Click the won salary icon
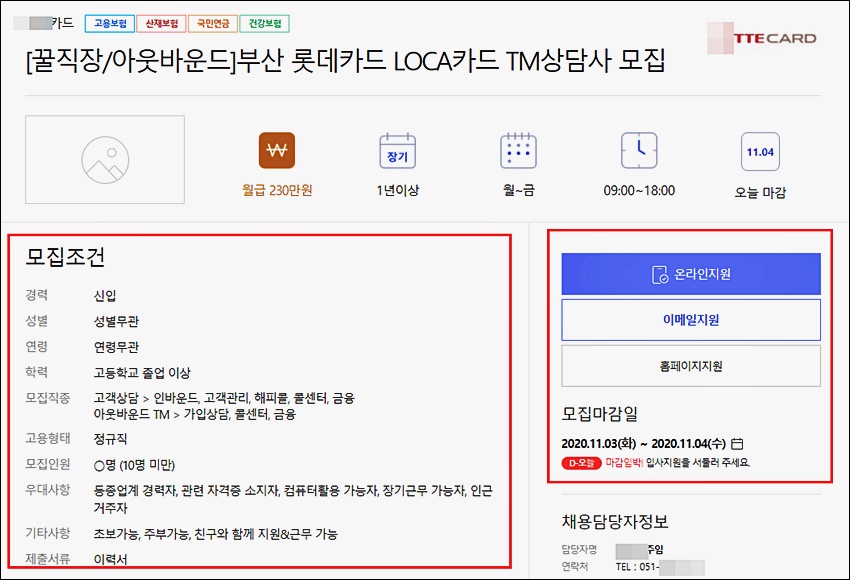 click(277, 150)
